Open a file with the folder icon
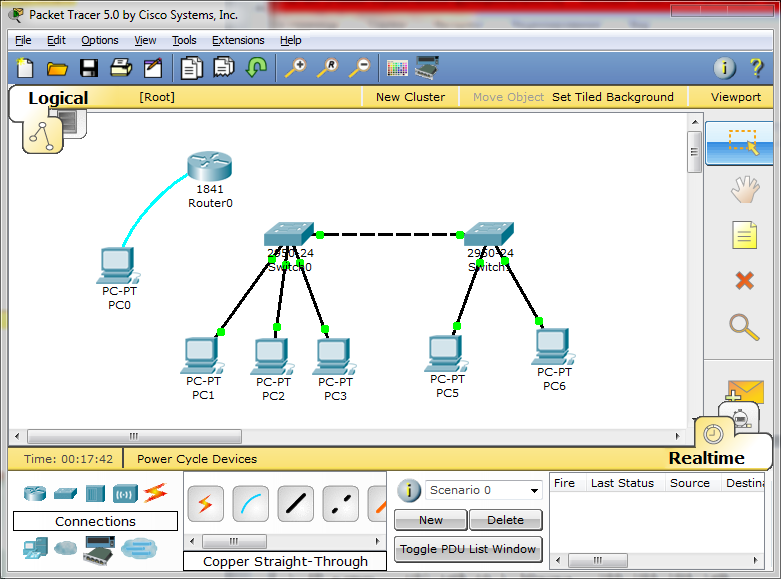 pos(57,68)
